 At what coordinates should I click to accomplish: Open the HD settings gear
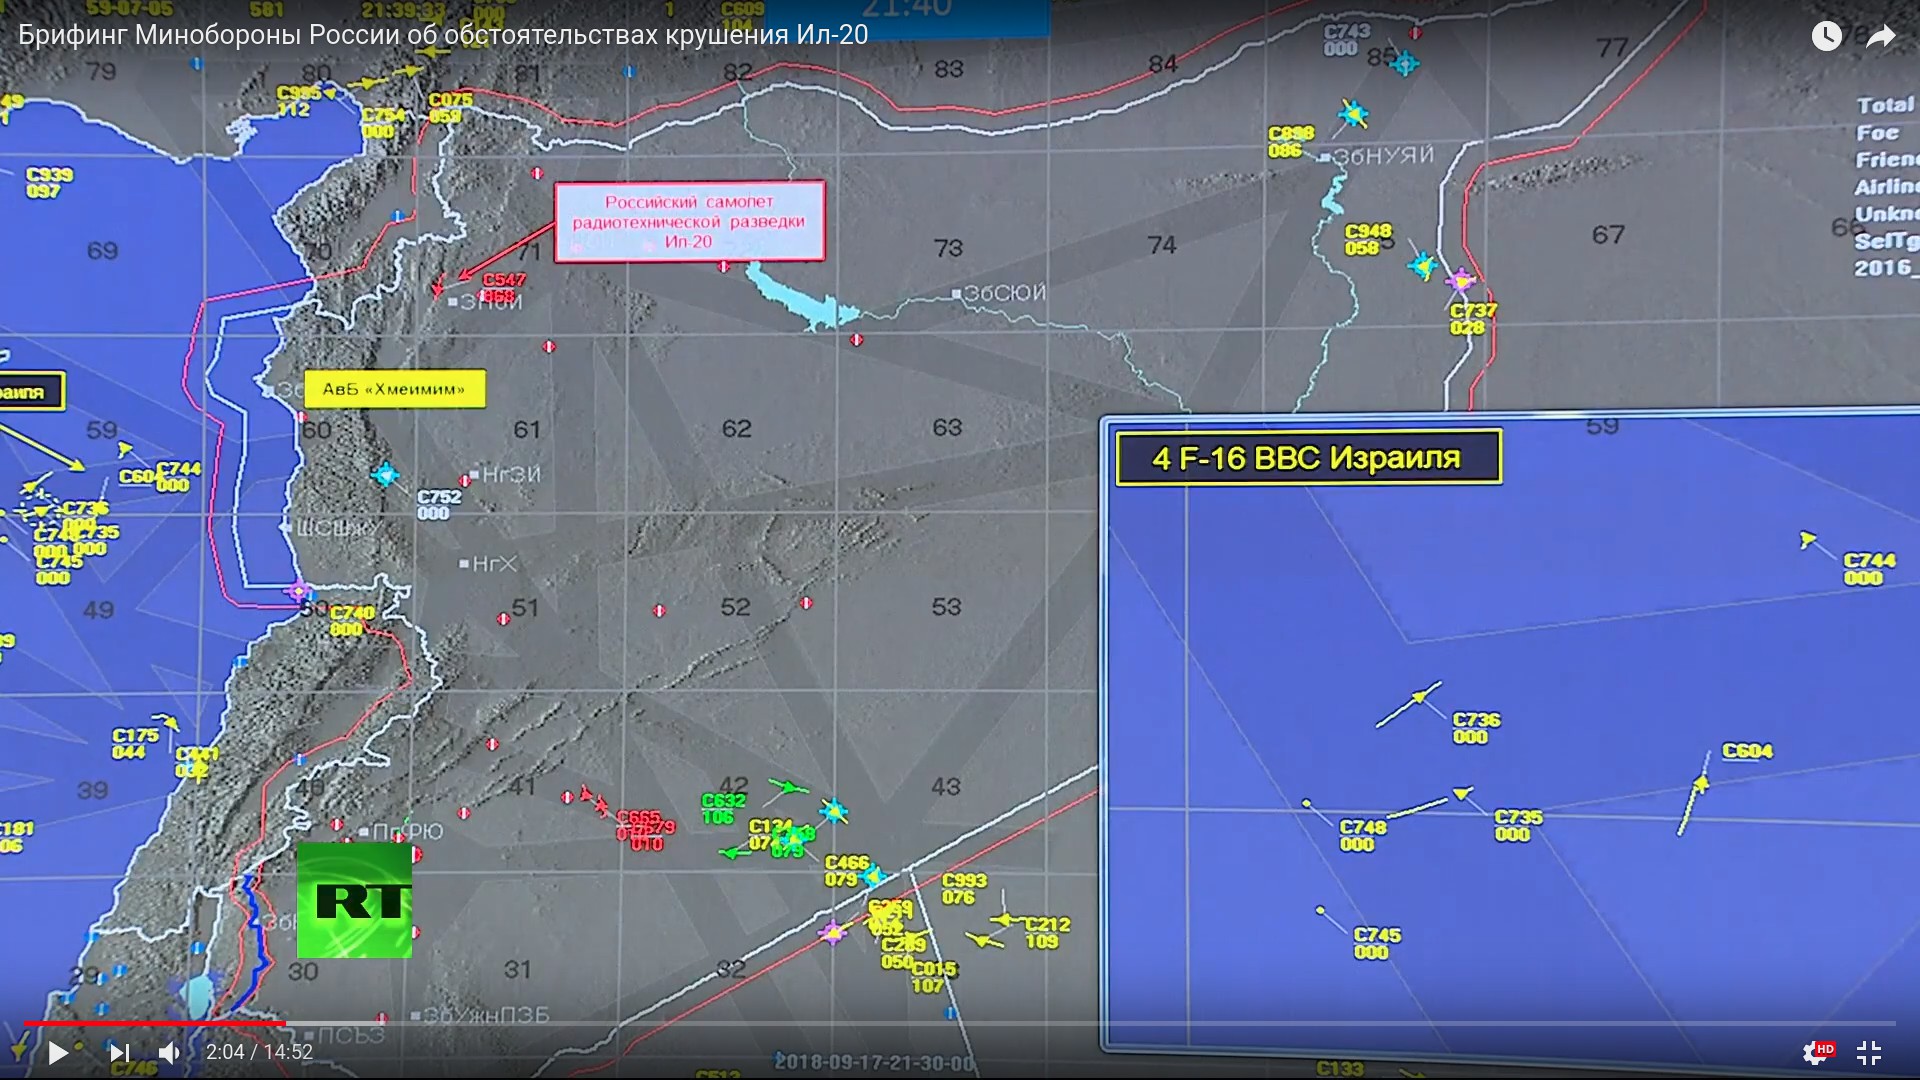[x=1816, y=1052]
